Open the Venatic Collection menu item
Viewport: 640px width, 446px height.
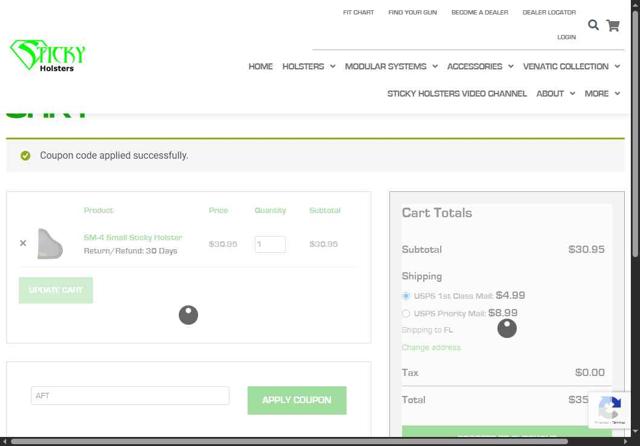point(566,66)
